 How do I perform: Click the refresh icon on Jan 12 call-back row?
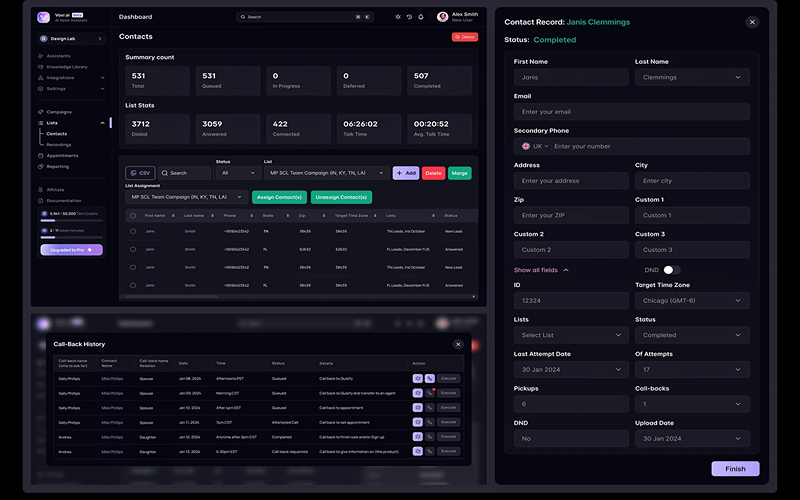tap(417, 437)
